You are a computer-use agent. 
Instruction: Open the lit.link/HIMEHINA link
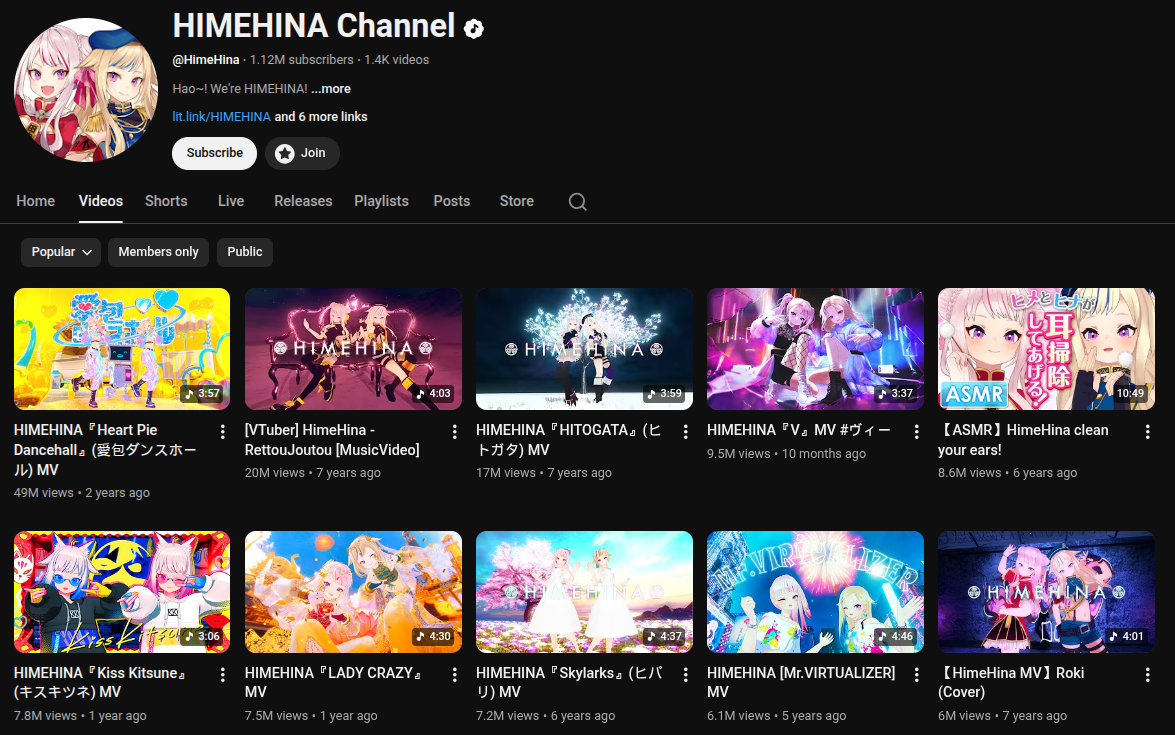(x=222, y=117)
